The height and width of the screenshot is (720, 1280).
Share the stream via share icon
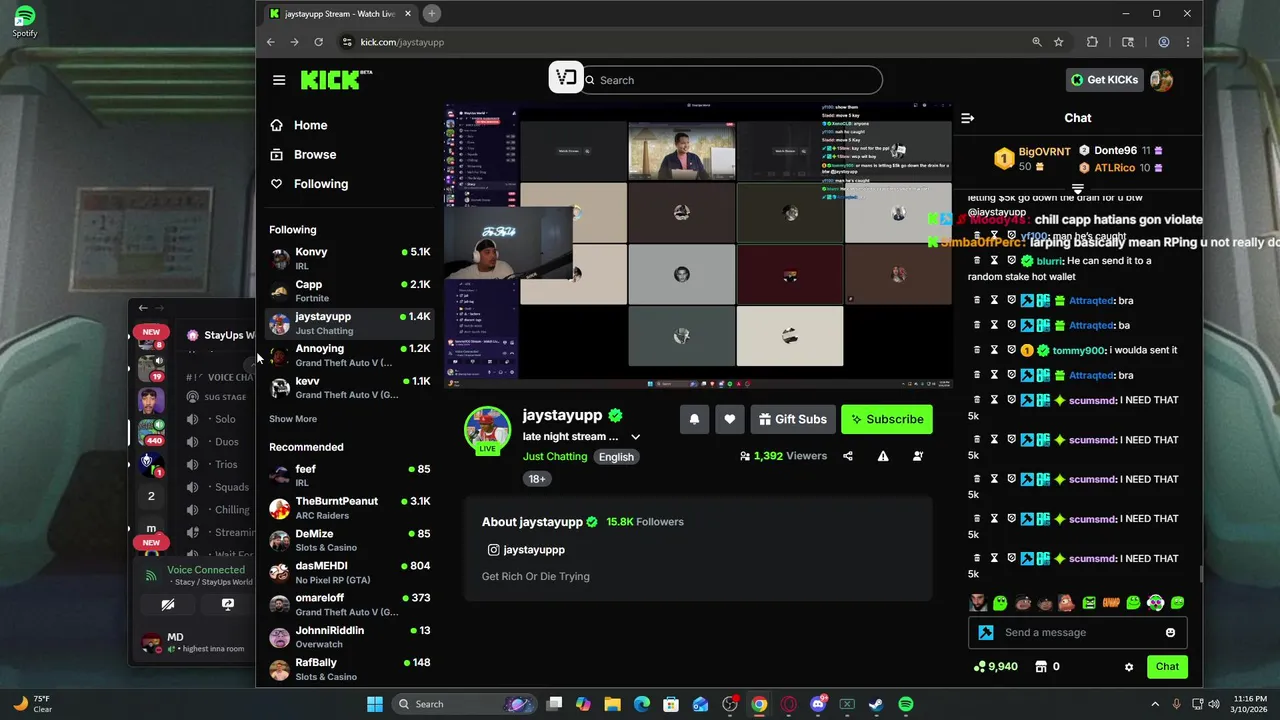click(x=848, y=456)
